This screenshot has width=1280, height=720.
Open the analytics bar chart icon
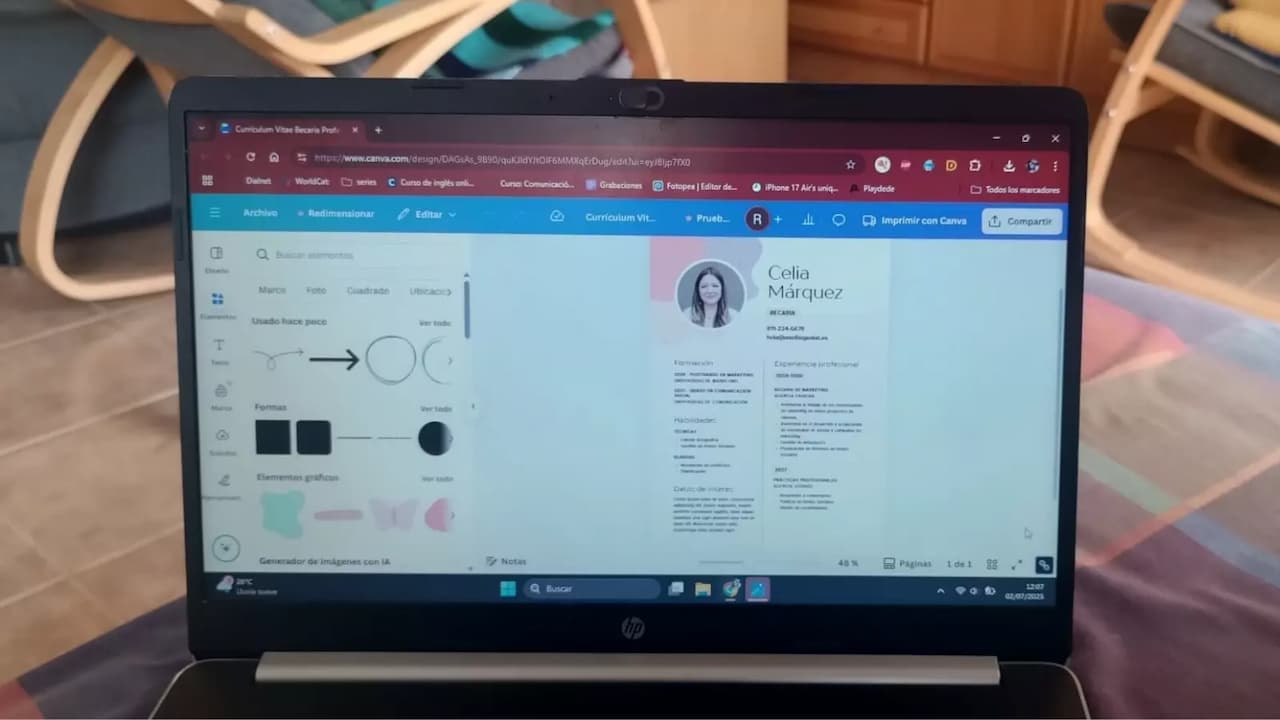pyautogui.click(x=808, y=220)
